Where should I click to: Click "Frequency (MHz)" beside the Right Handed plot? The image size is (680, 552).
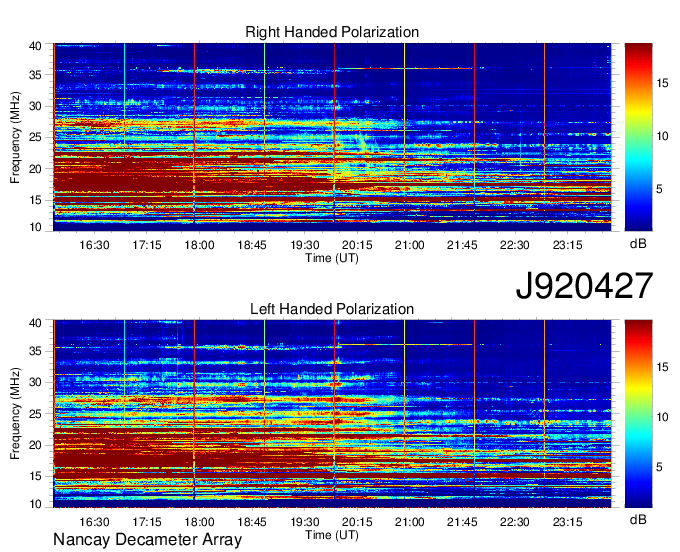[15, 137]
